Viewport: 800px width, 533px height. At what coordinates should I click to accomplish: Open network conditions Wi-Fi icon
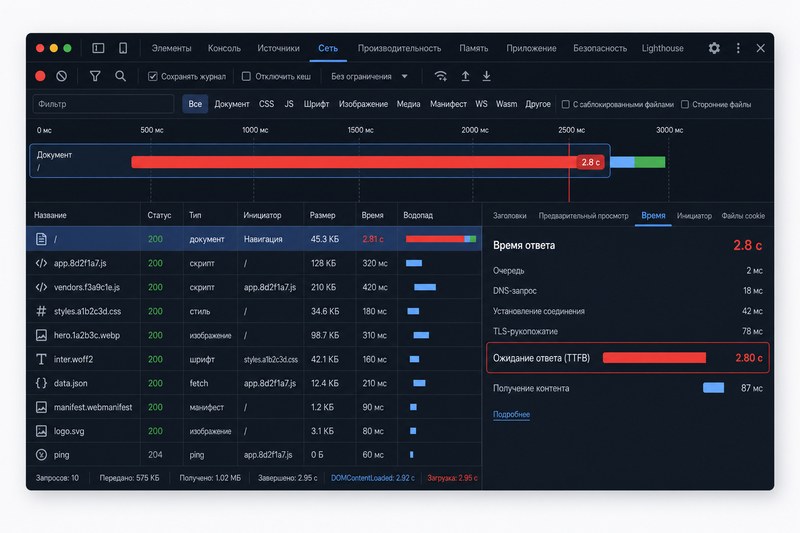441,76
